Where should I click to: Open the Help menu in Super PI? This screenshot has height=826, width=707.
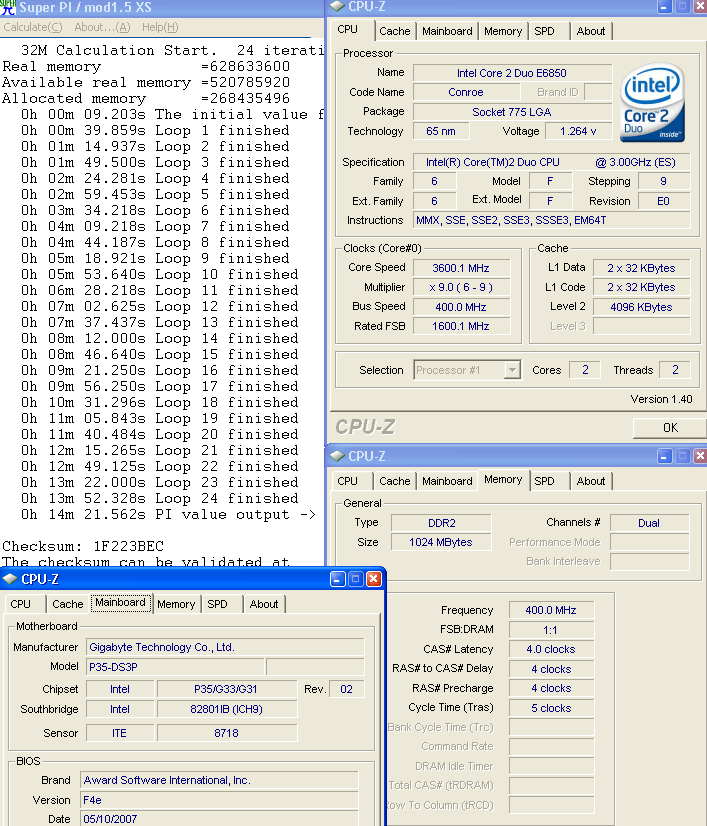(160, 27)
